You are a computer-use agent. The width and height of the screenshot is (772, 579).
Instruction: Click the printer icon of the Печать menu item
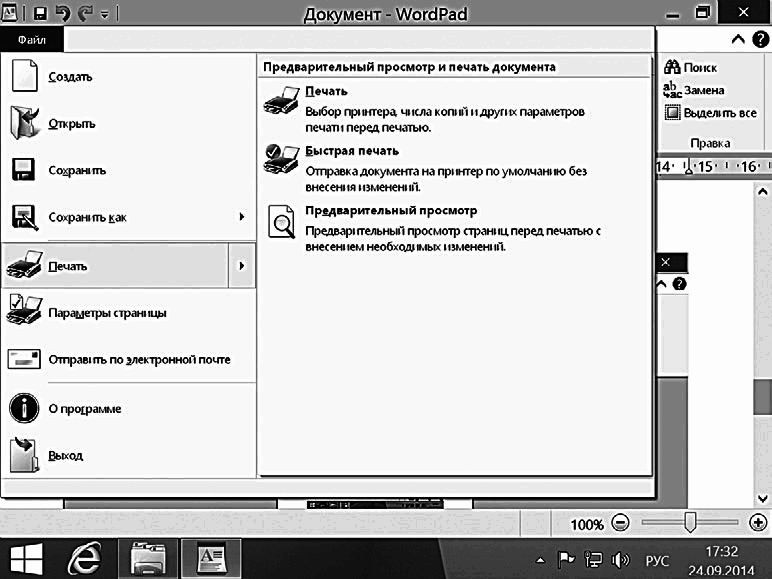(25, 264)
